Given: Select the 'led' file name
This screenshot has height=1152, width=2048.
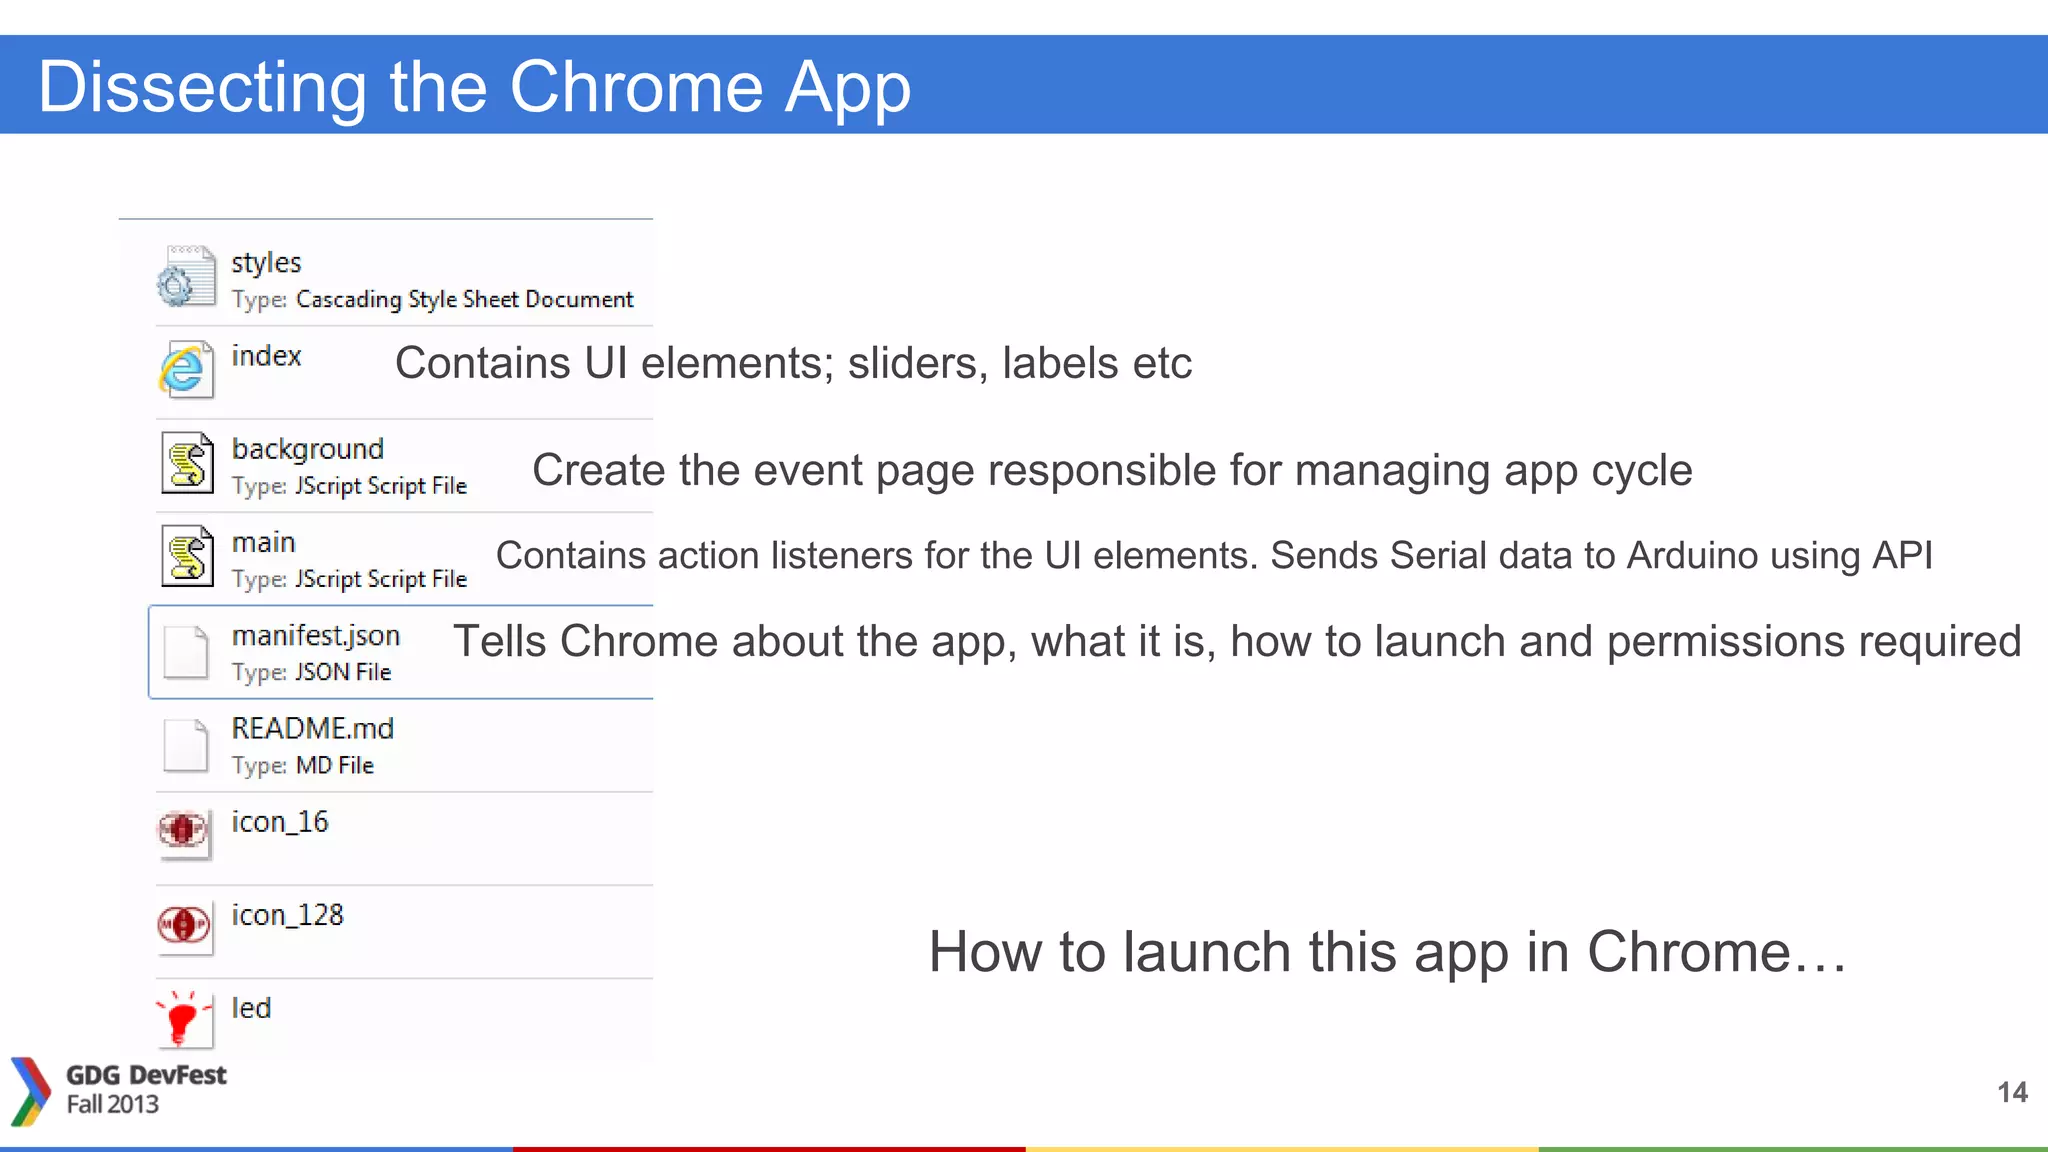Looking at the screenshot, I should coord(251,1008).
